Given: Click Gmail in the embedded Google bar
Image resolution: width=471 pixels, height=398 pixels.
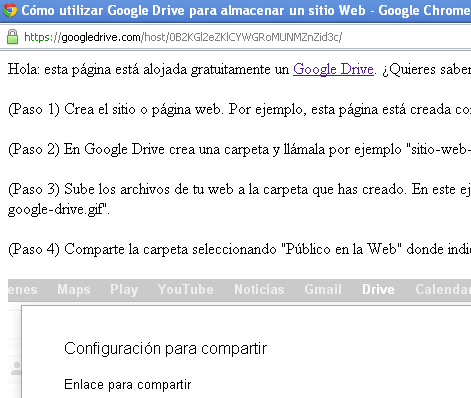Looking at the screenshot, I should click(x=323, y=289).
